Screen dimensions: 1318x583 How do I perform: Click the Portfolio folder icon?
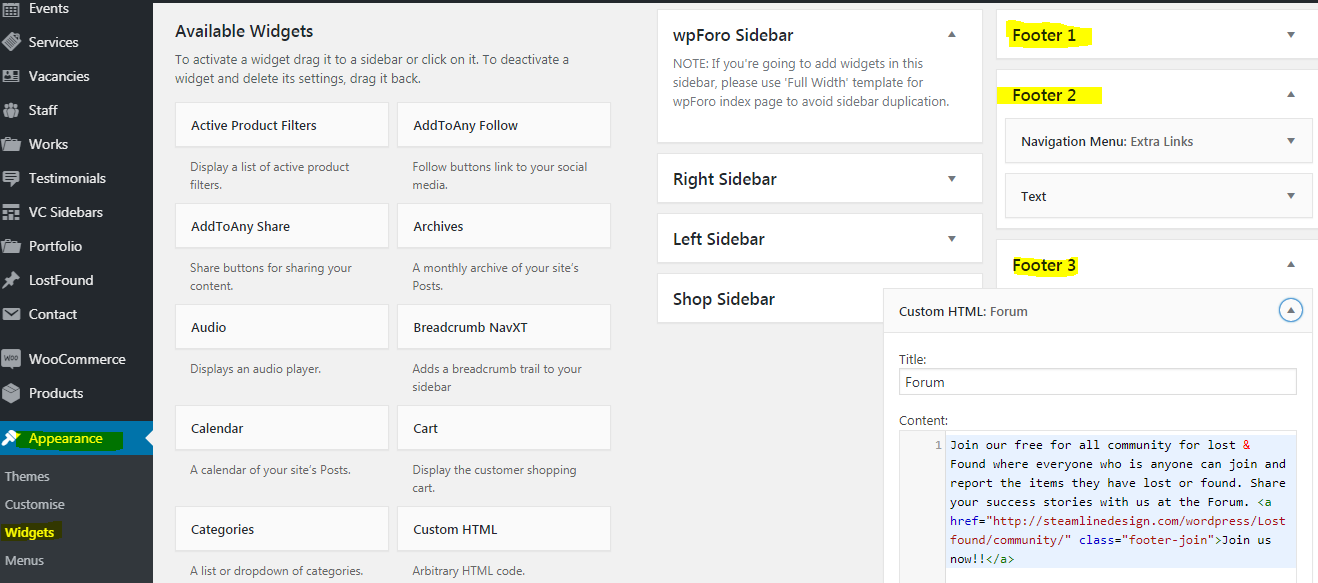pyautogui.click(x=12, y=246)
